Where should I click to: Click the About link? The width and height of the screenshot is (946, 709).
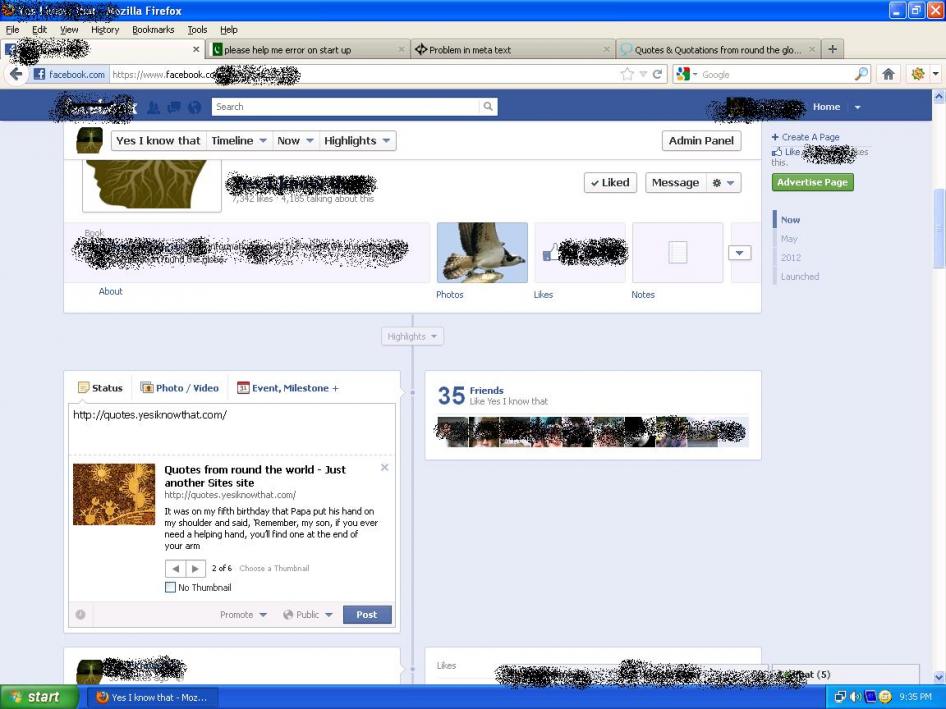coord(110,291)
